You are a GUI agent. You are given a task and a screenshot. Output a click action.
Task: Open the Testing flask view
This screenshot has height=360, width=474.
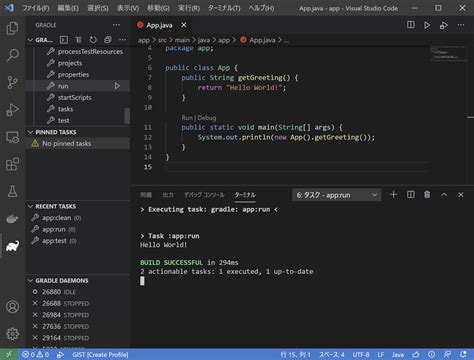pyautogui.click(x=12, y=191)
